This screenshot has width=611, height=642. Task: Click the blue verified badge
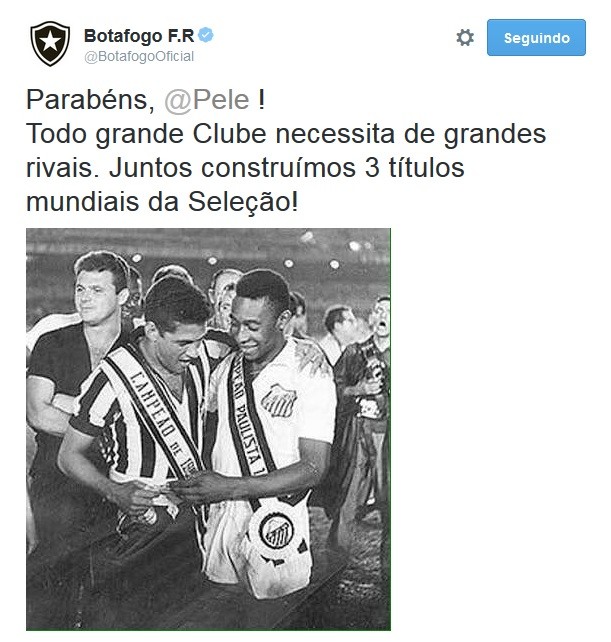click(206, 35)
